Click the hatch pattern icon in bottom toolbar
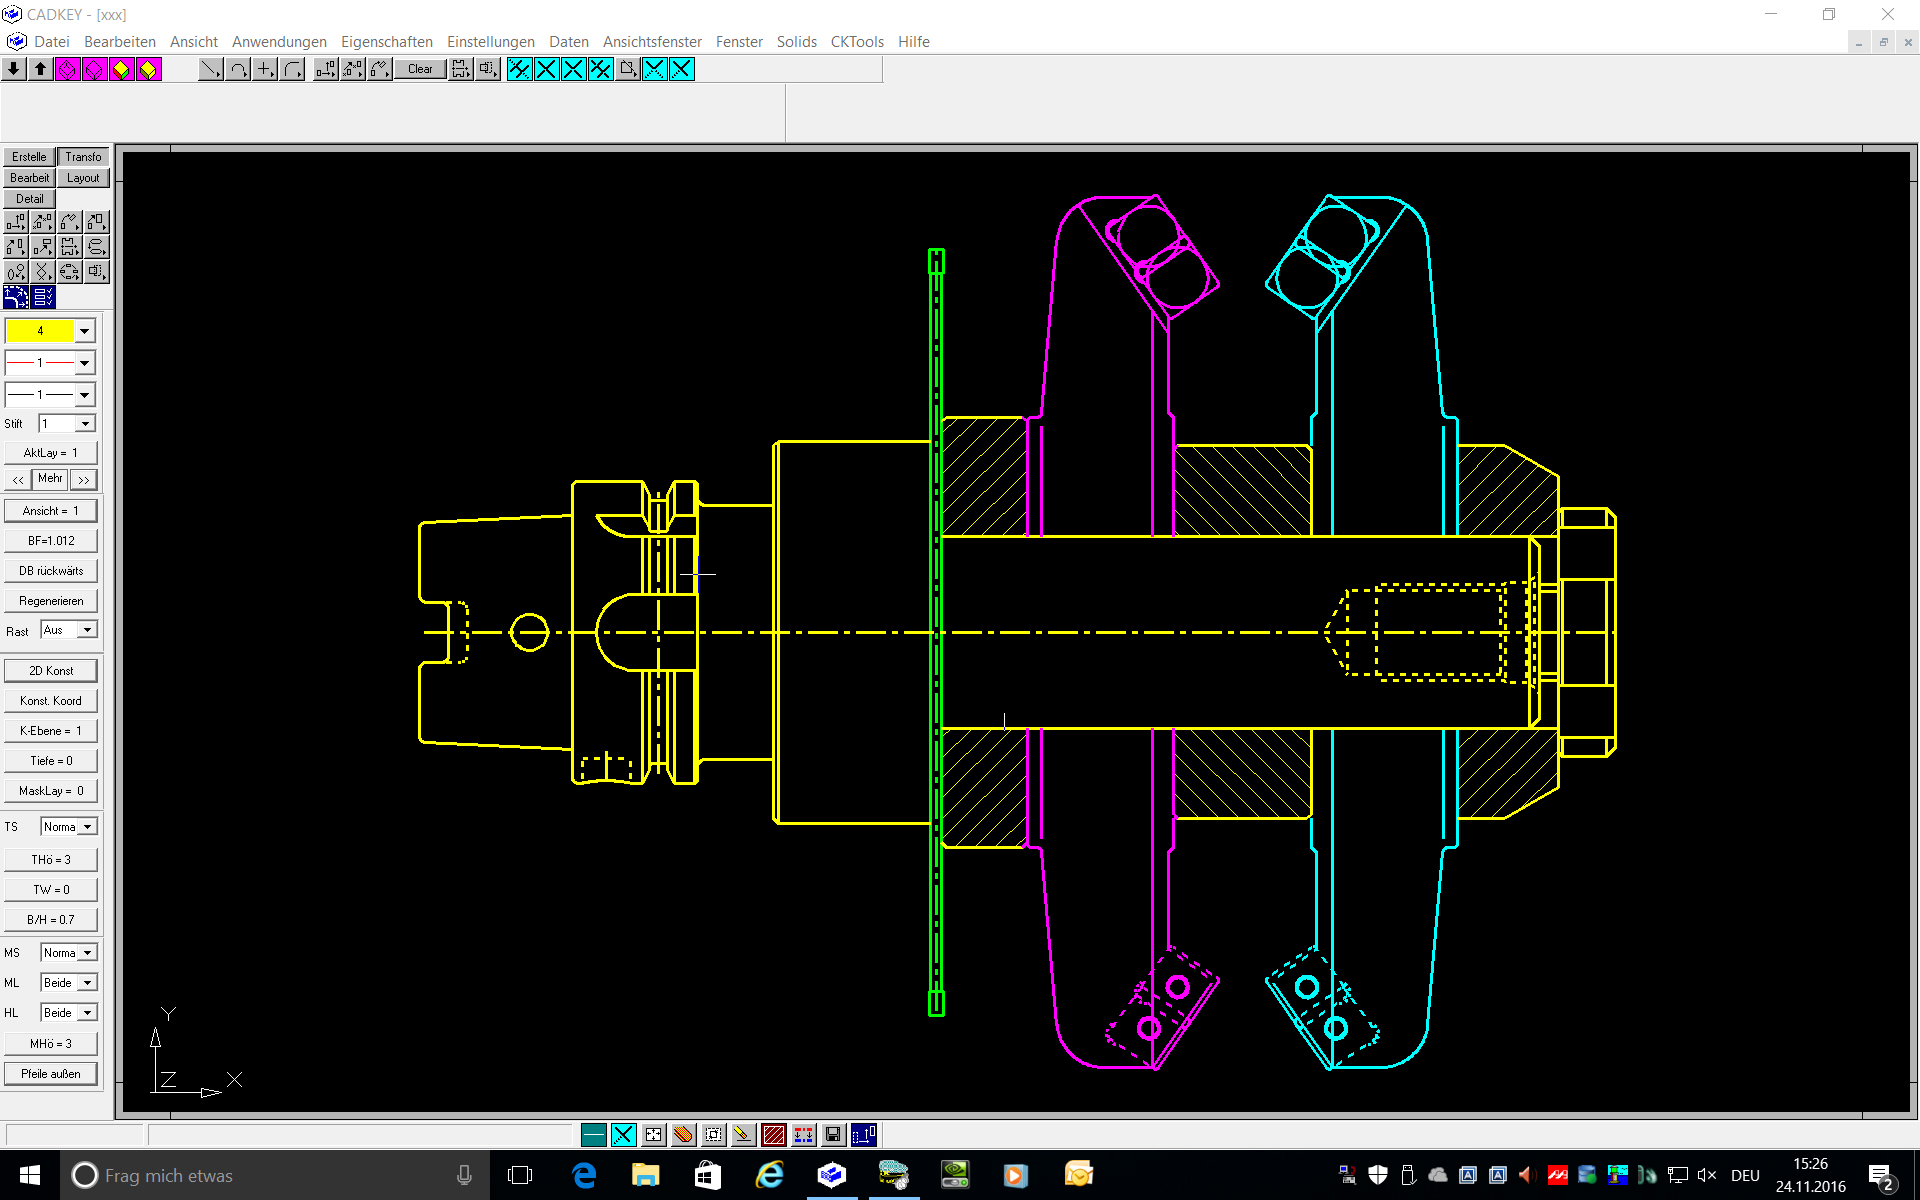This screenshot has width=1920, height=1200. [x=773, y=1135]
